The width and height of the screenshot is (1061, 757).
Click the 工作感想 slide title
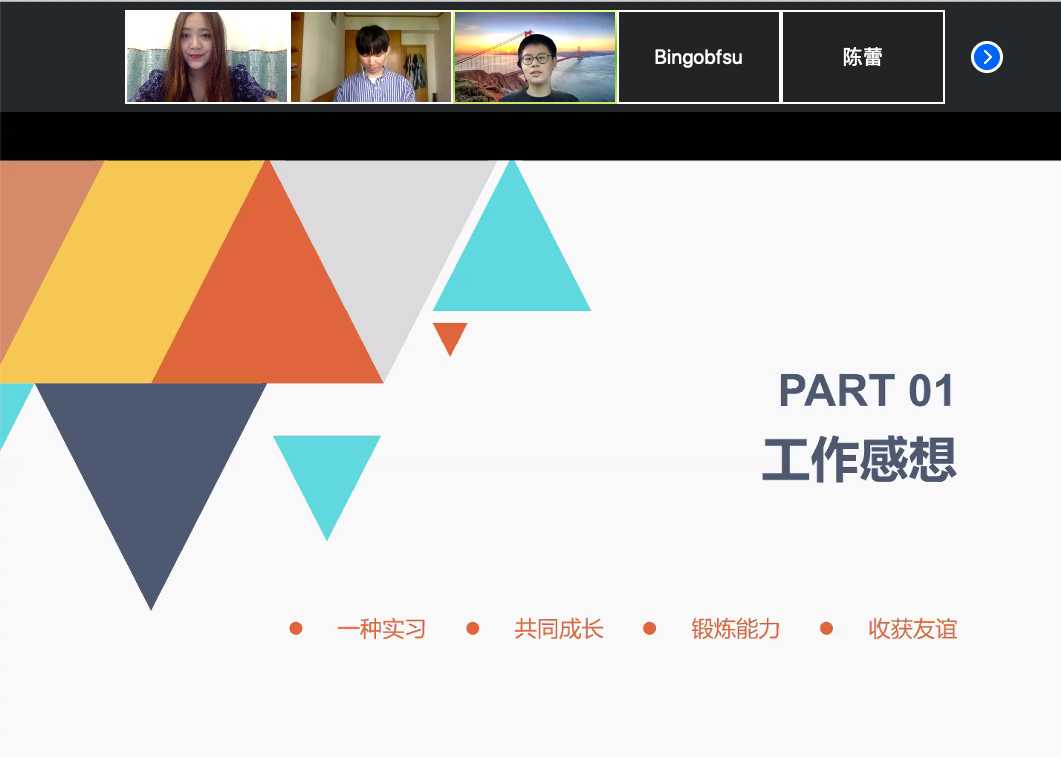pos(859,460)
